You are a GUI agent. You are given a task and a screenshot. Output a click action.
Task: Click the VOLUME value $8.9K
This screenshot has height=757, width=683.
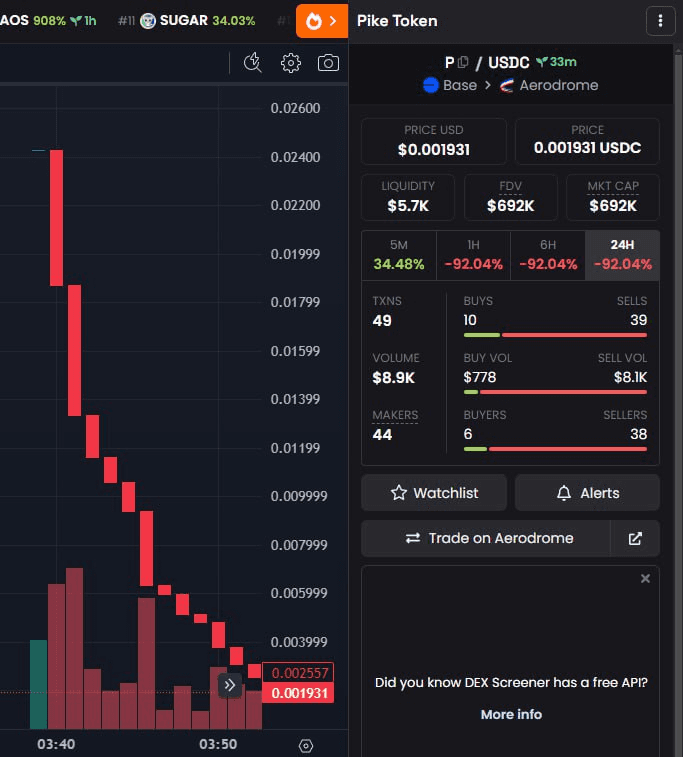(393, 378)
